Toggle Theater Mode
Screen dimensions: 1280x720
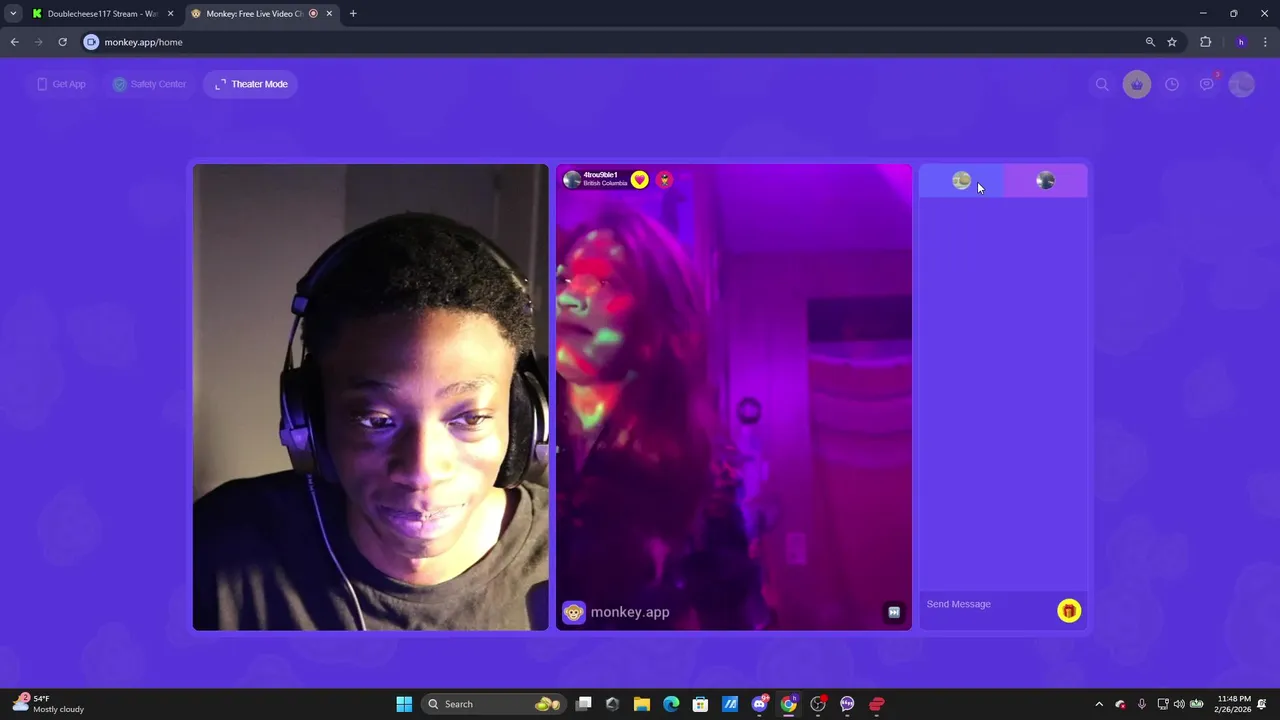251,84
